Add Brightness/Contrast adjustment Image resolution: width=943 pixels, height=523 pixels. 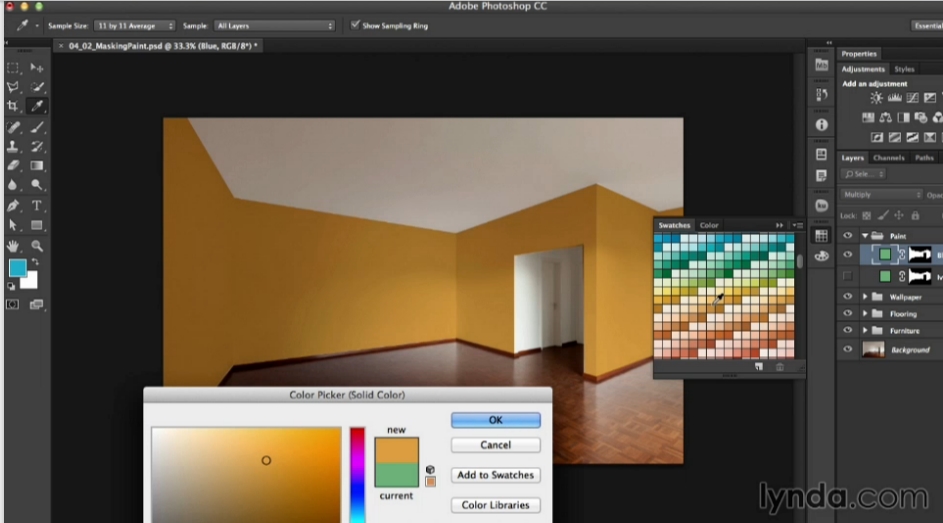876,98
